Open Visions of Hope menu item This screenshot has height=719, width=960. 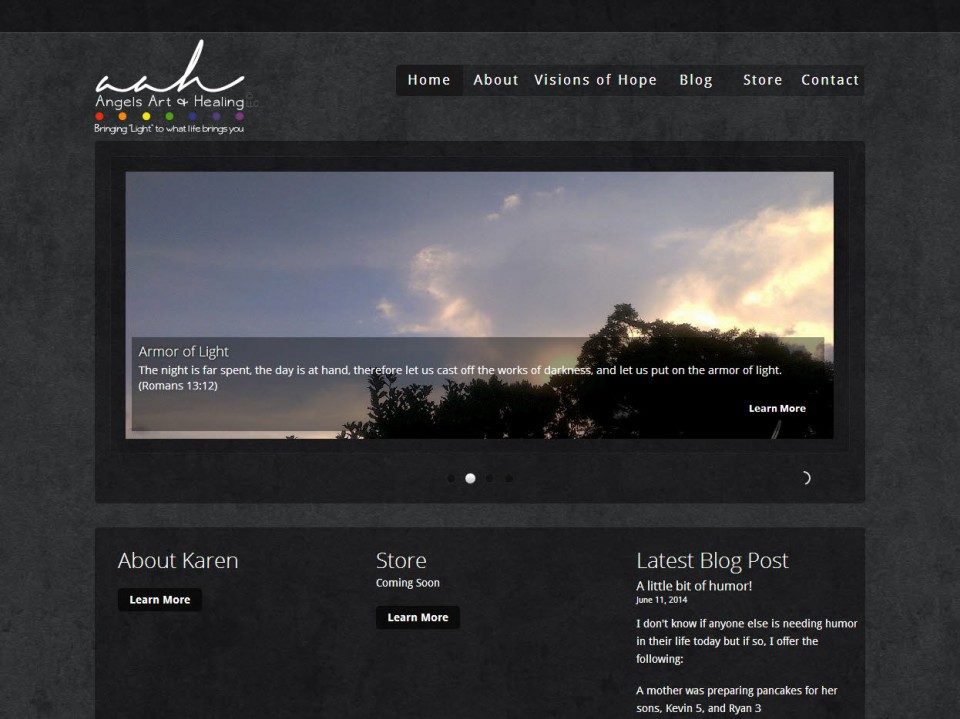click(595, 80)
